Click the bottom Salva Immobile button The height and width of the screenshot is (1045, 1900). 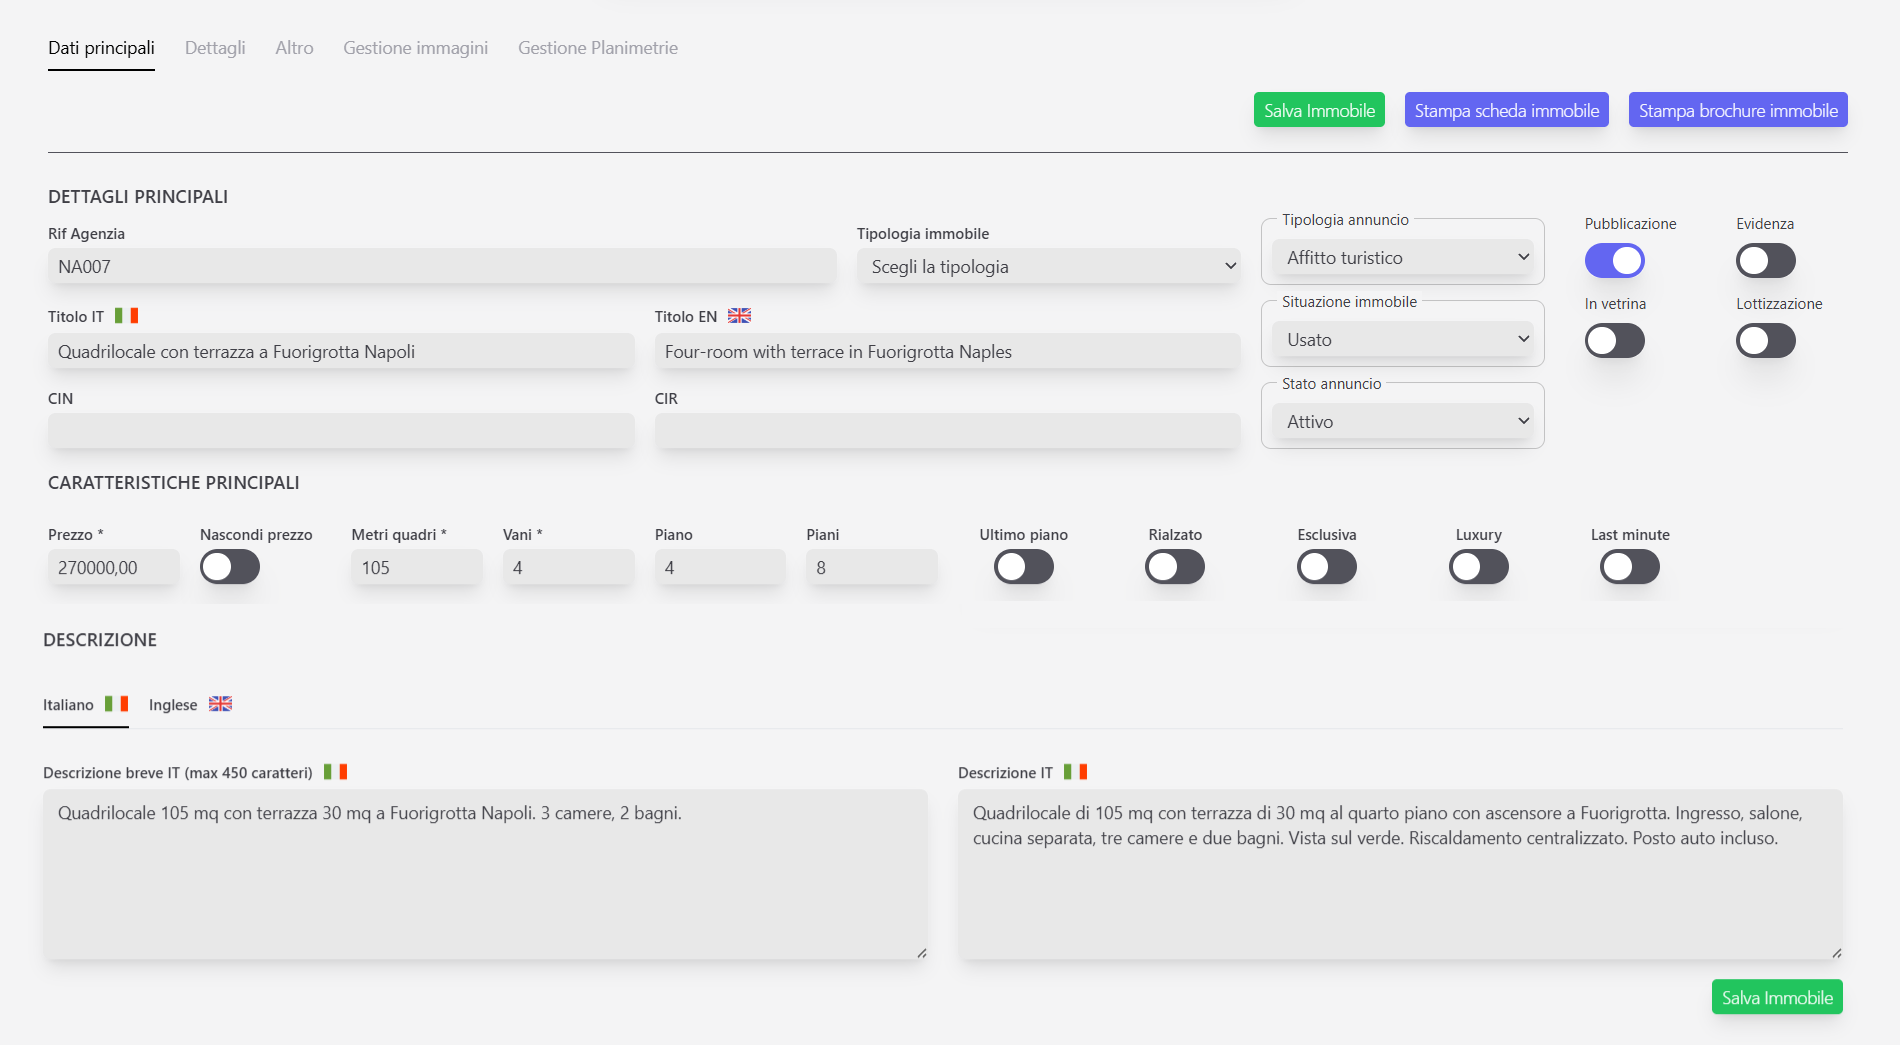(1777, 997)
